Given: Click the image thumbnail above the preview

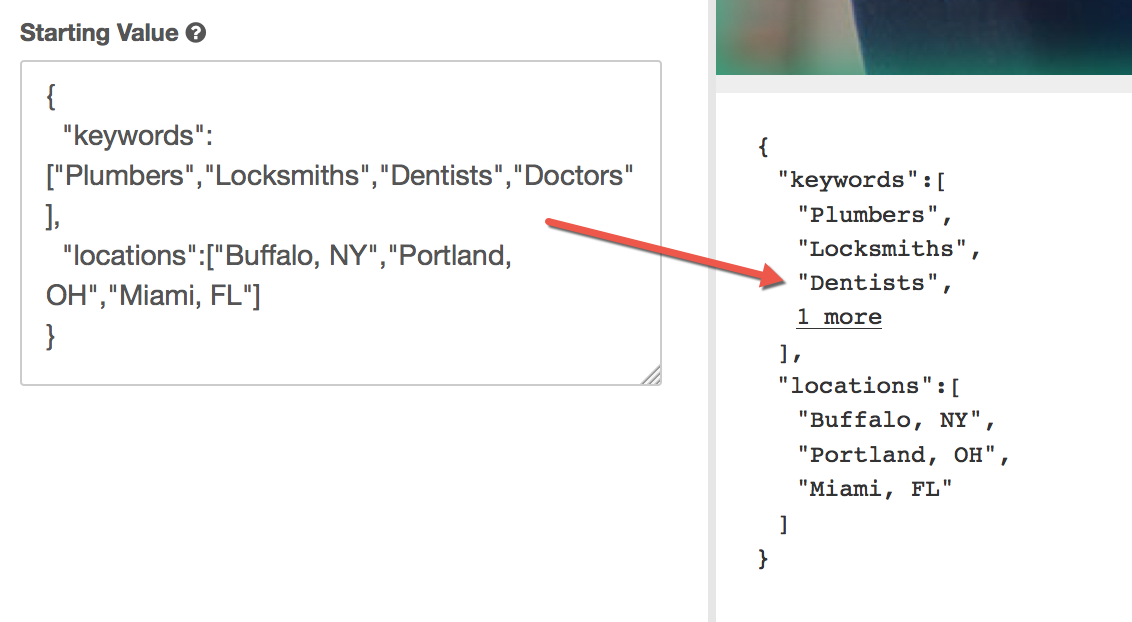Looking at the screenshot, I should [924, 37].
